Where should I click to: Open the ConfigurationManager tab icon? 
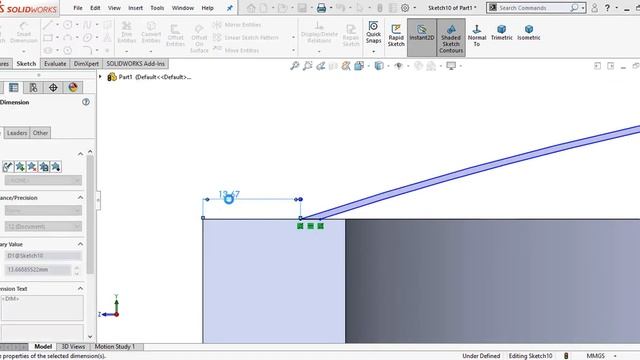coord(33,87)
